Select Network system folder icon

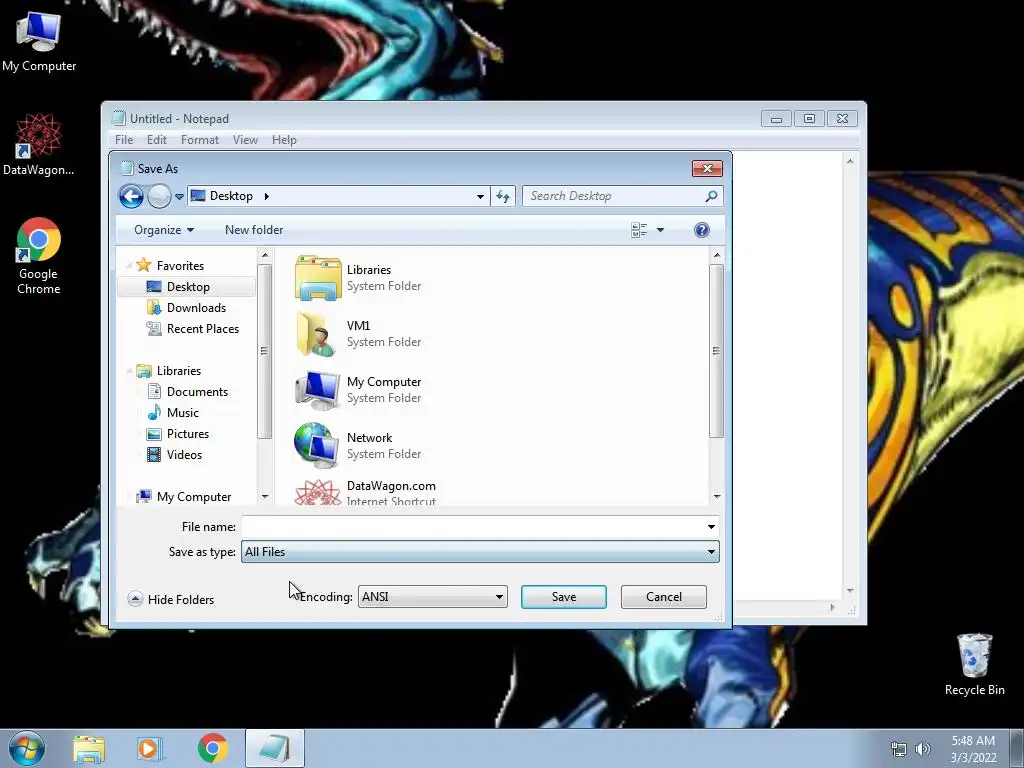(317, 445)
